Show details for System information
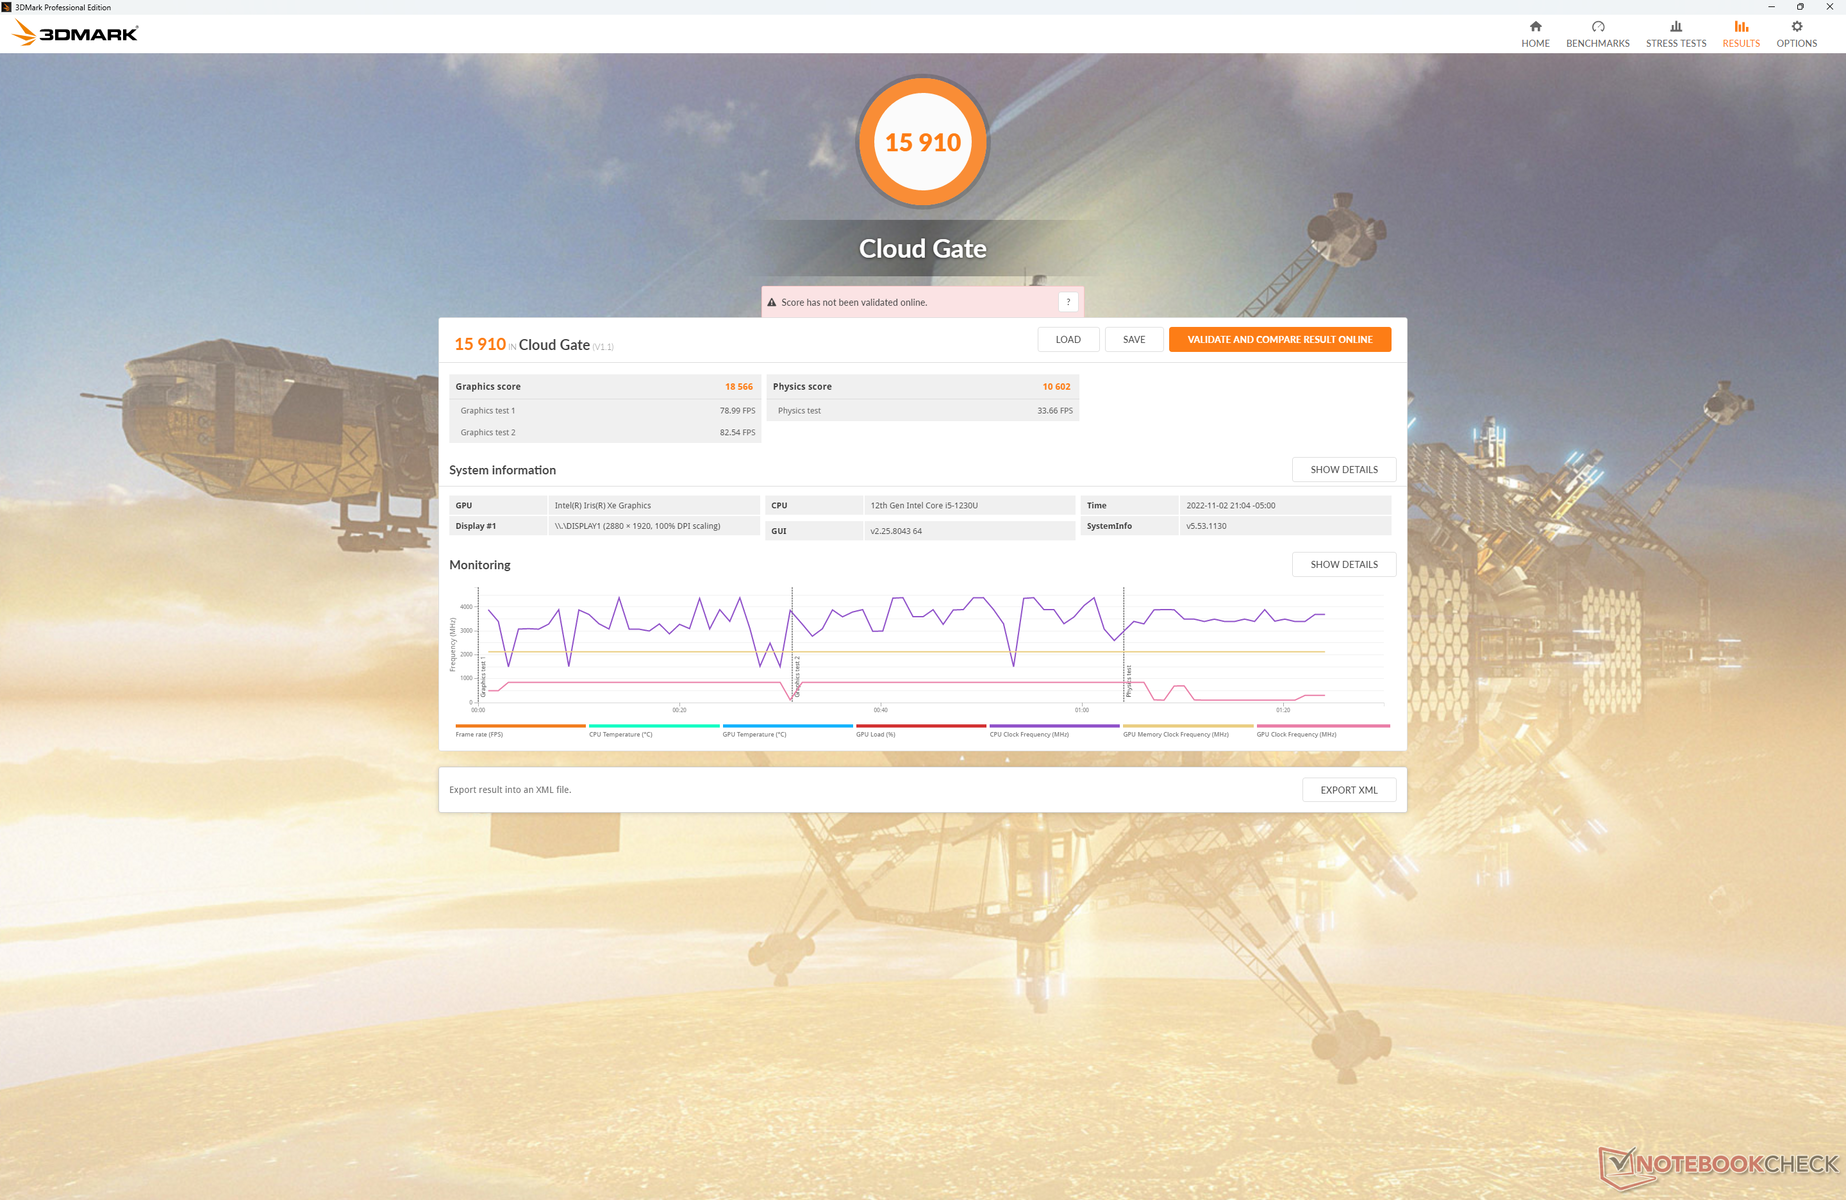The height and width of the screenshot is (1200, 1846). click(x=1344, y=469)
